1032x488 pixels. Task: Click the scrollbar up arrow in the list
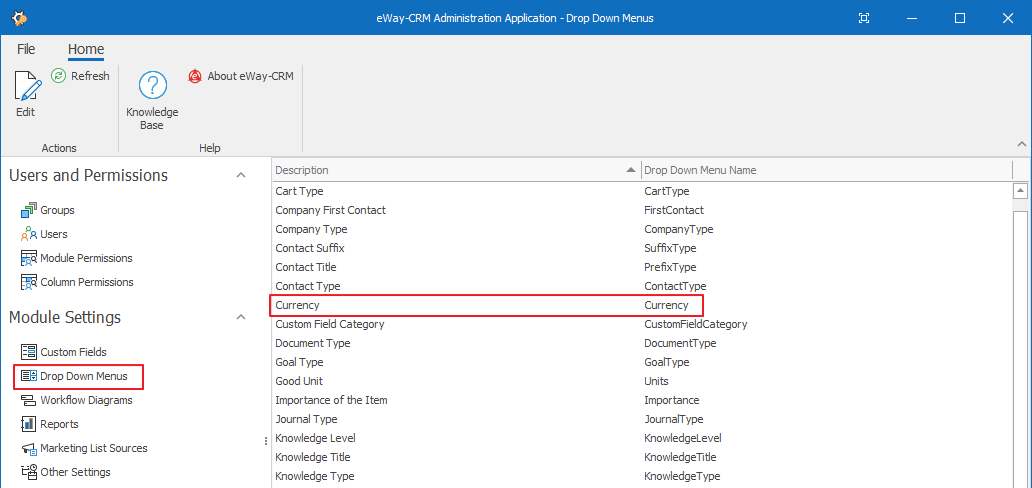click(1020, 191)
